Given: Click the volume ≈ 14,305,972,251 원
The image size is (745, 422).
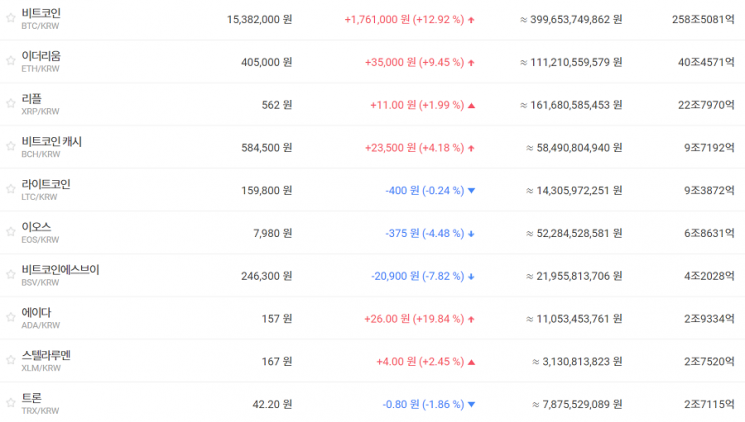Looking at the screenshot, I should pos(574,191).
